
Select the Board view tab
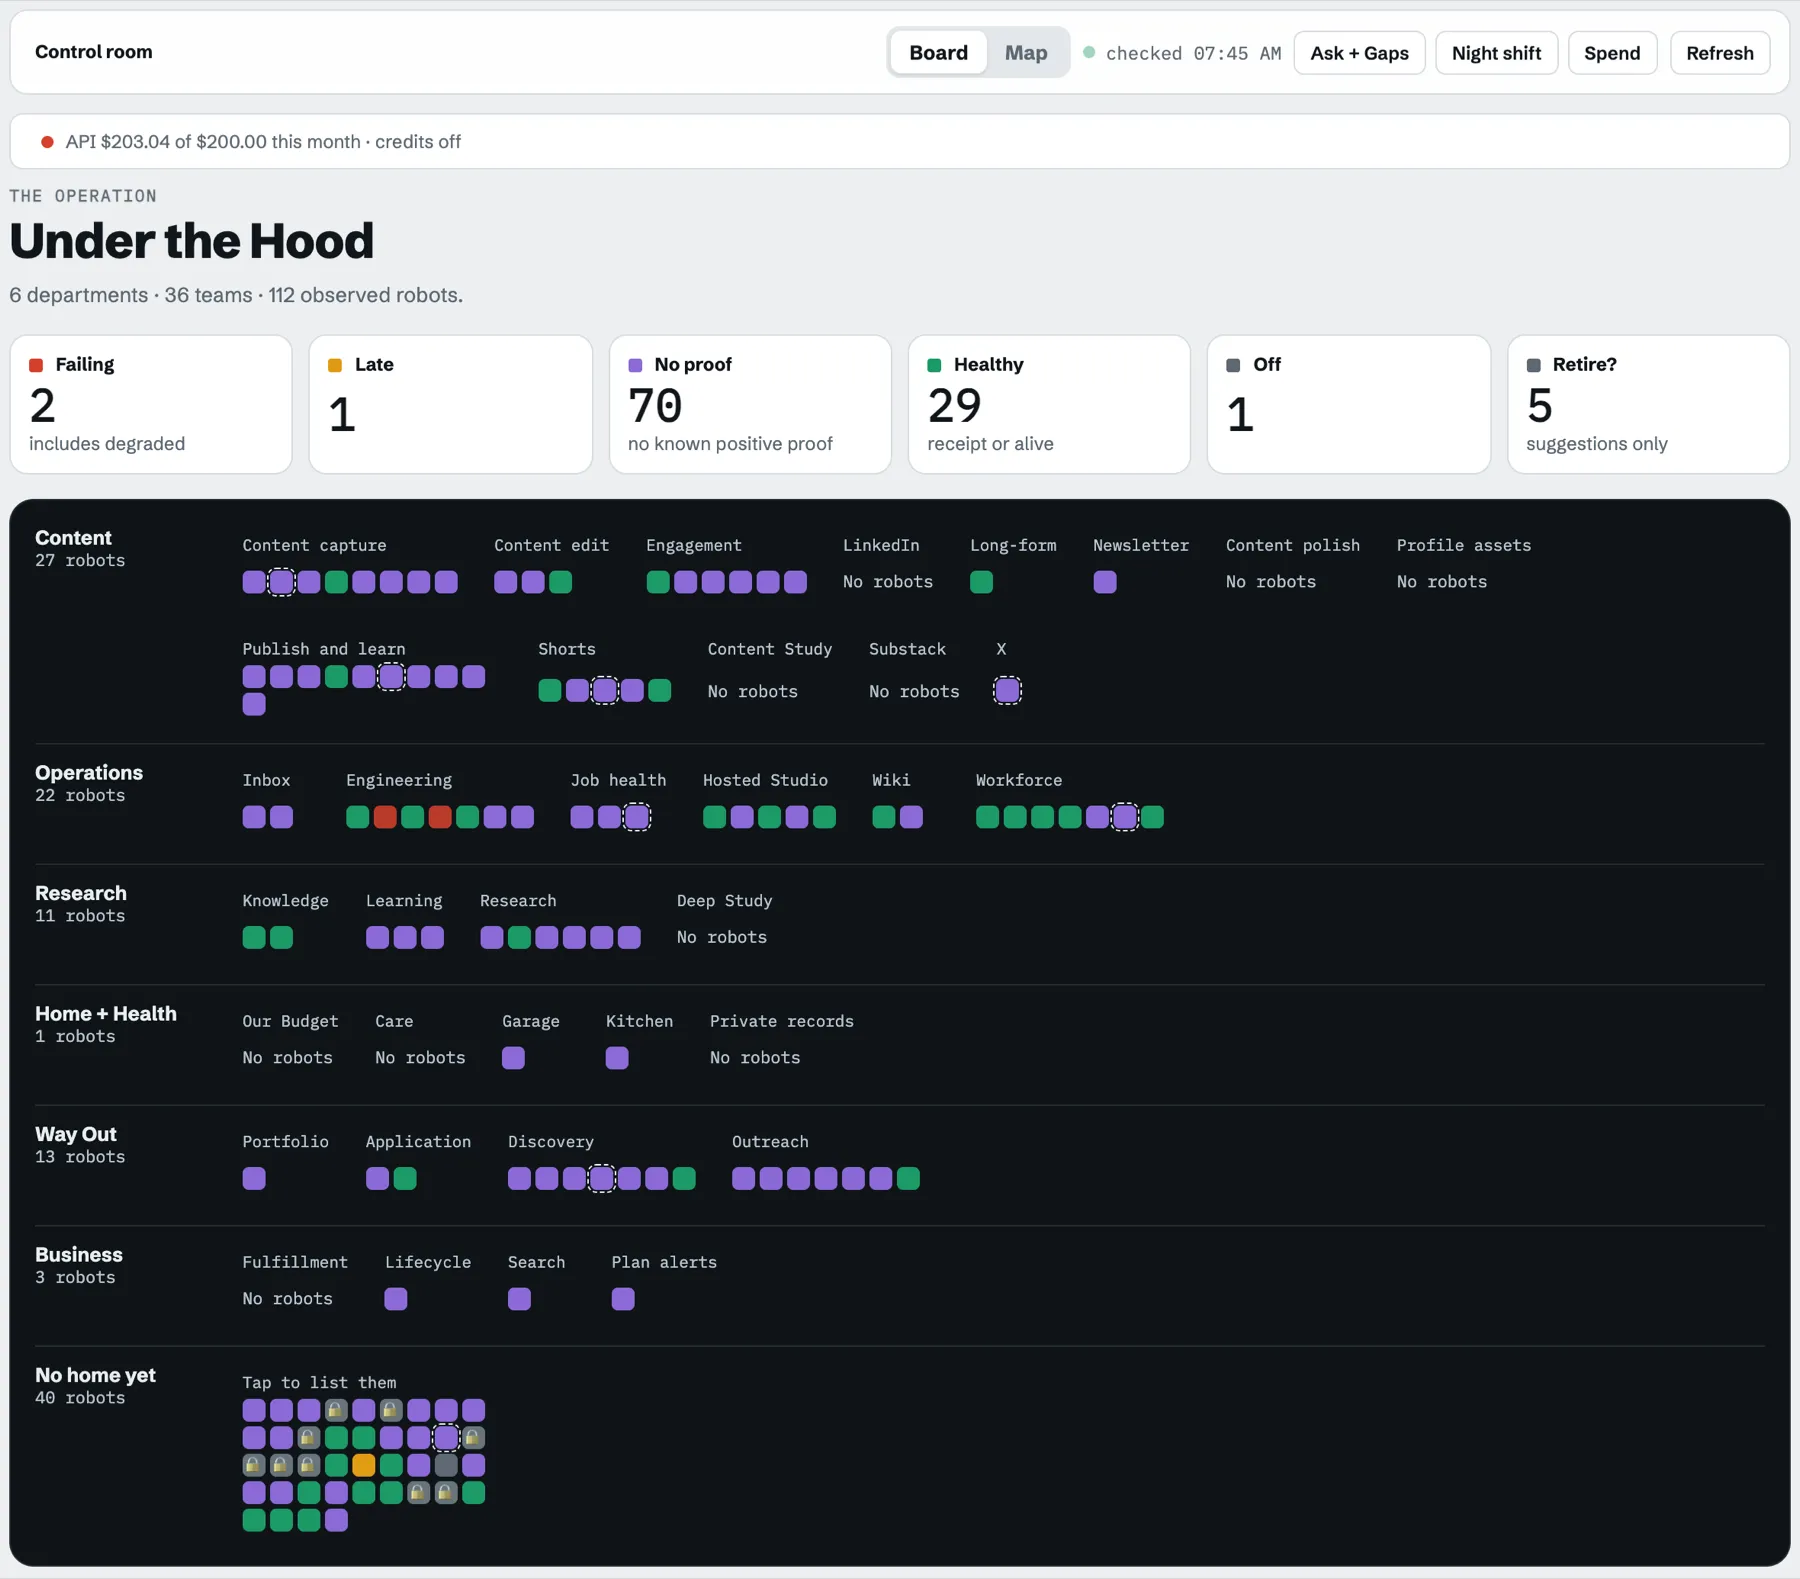[x=938, y=53]
